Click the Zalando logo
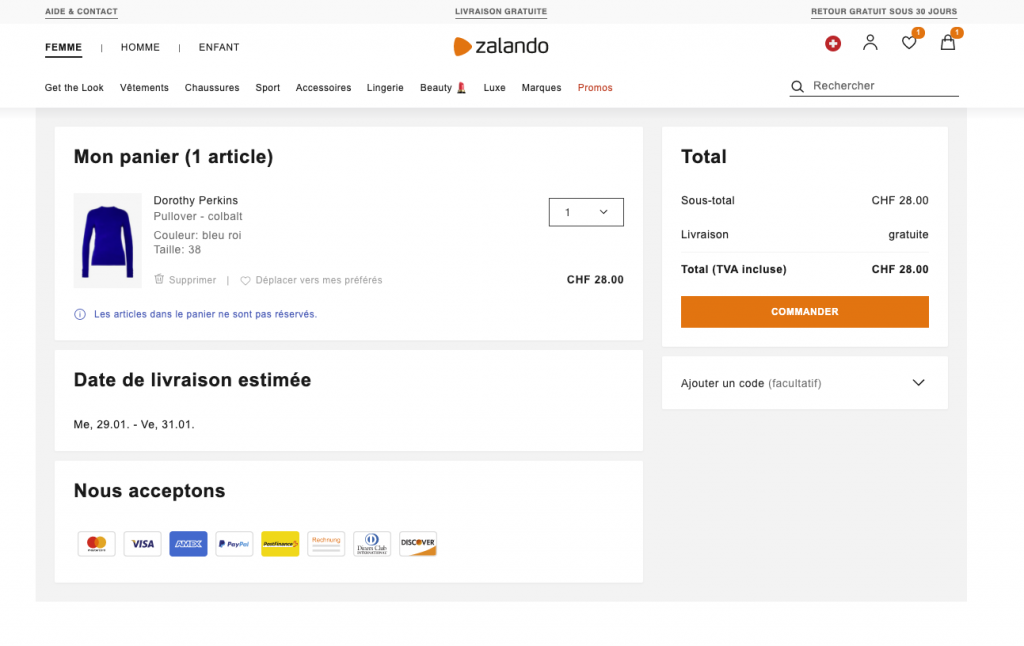1024x646 pixels. coord(501,46)
